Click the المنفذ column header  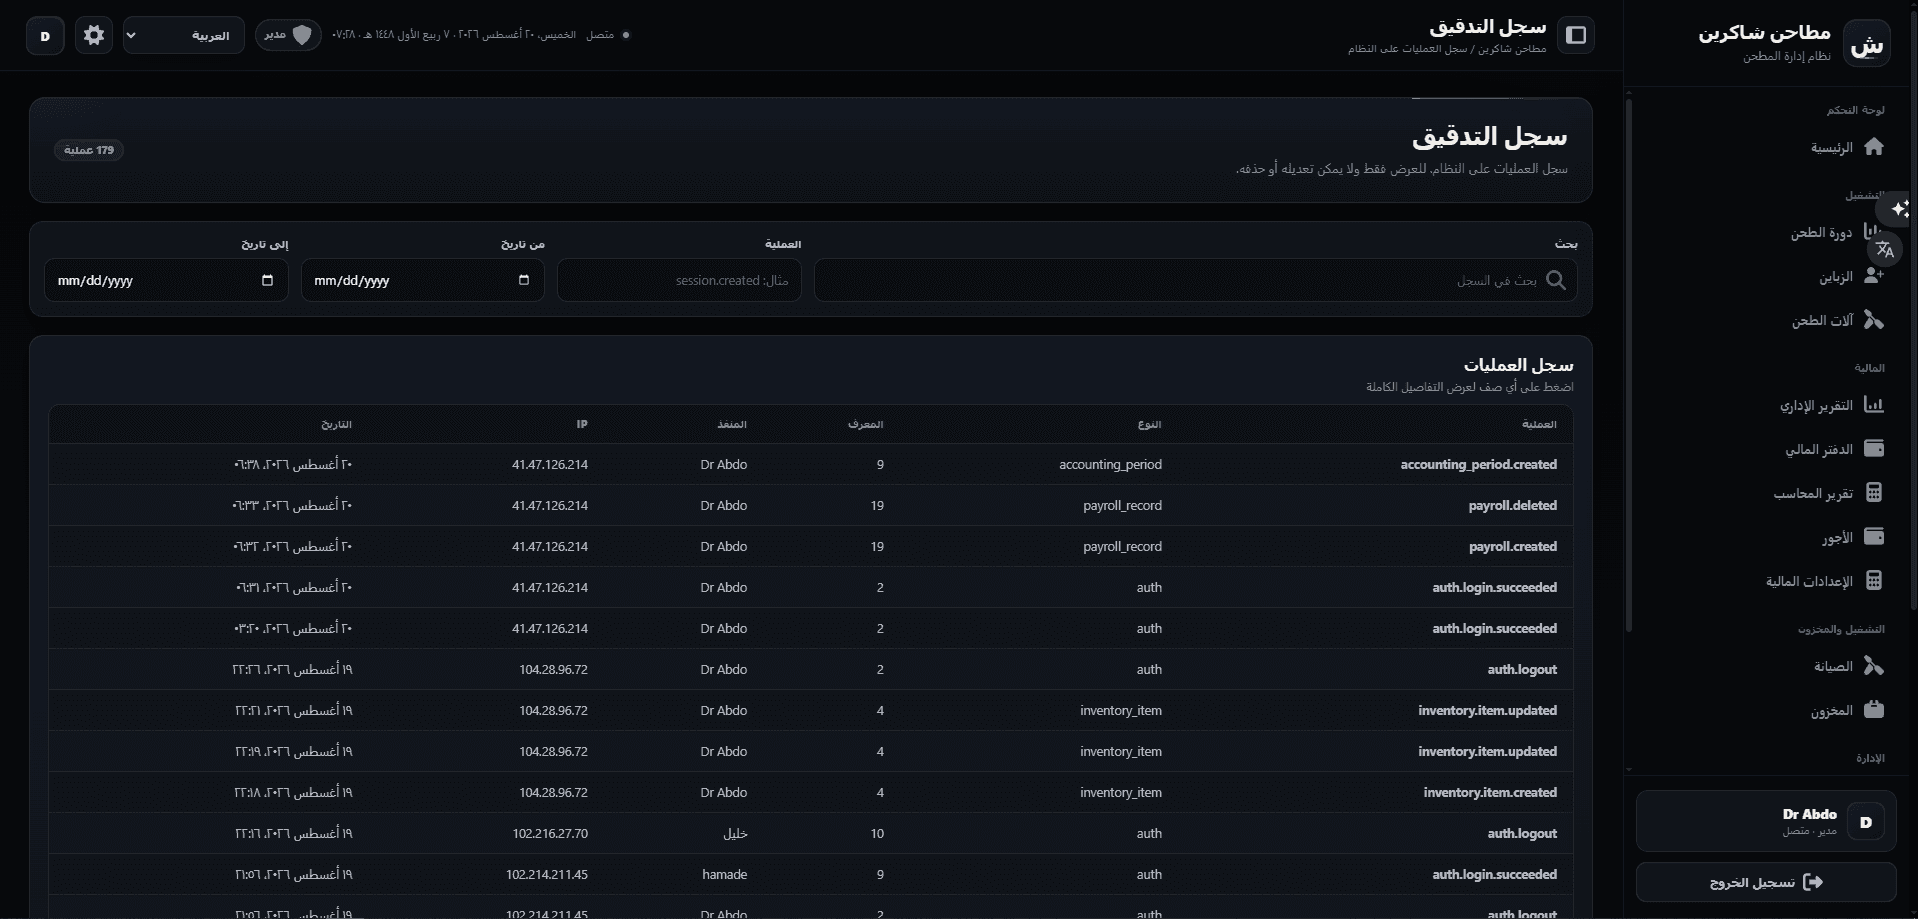[732, 424]
